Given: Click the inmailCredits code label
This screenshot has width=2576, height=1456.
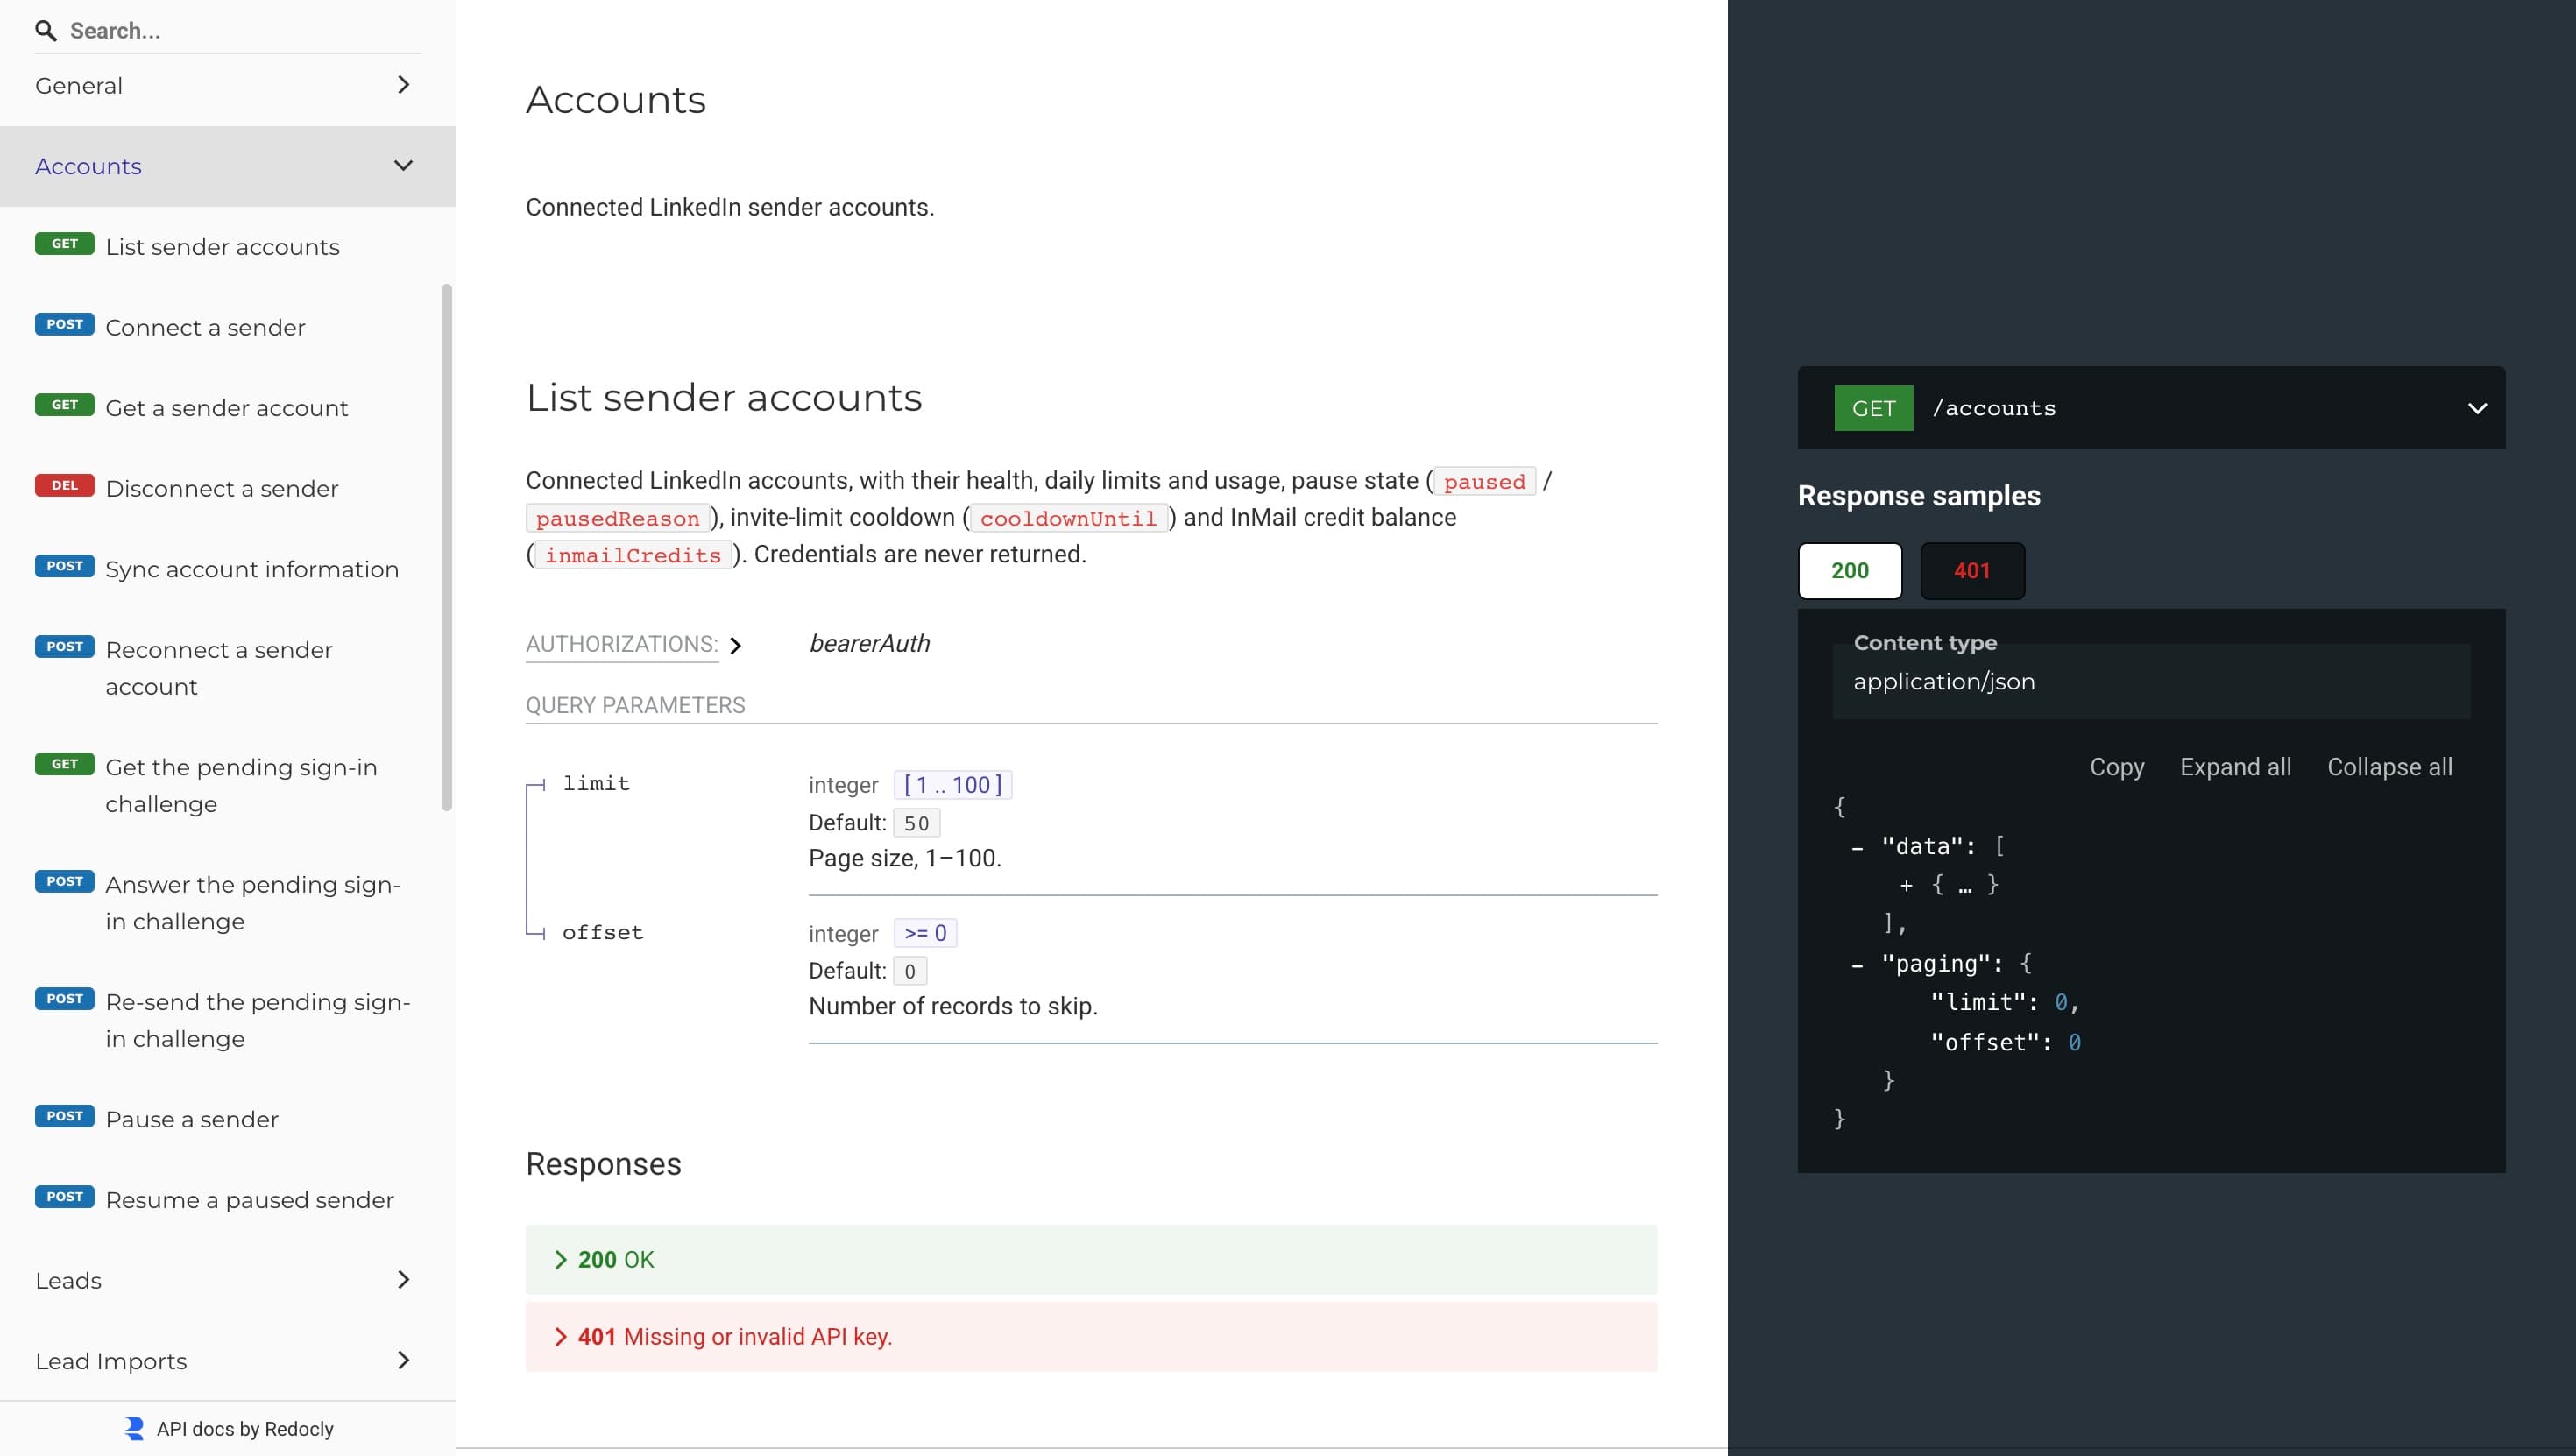Looking at the screenshot, I should [633, 555].
